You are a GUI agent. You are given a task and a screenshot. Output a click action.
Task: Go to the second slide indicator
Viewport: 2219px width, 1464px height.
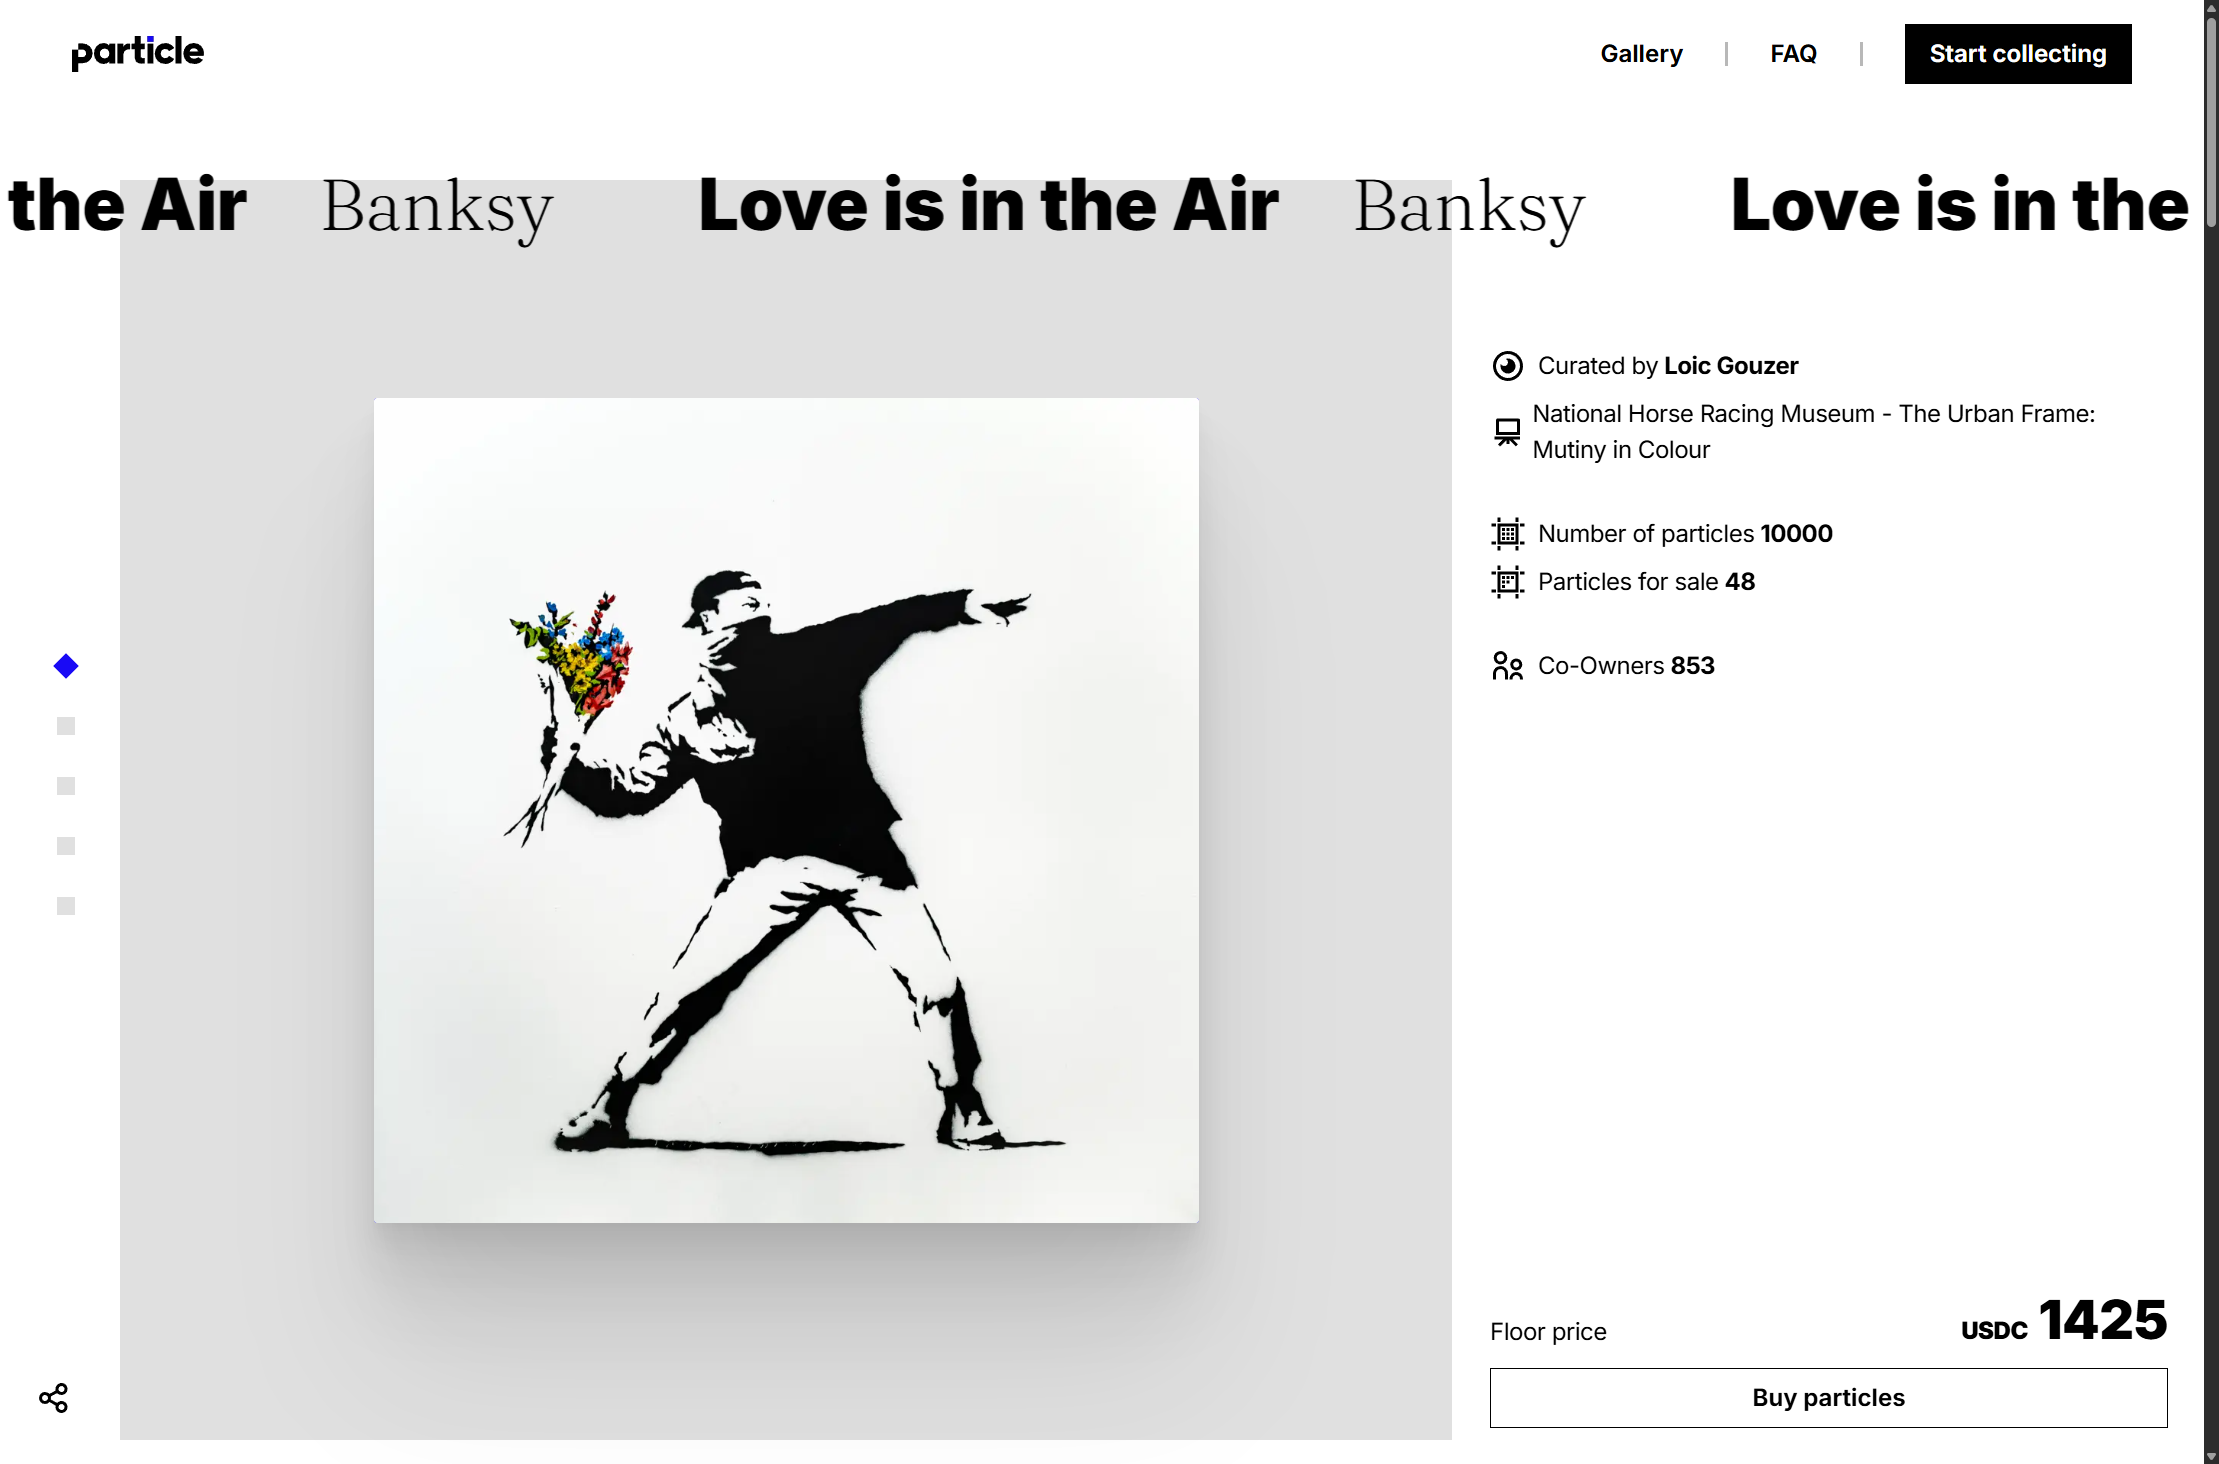66,726
